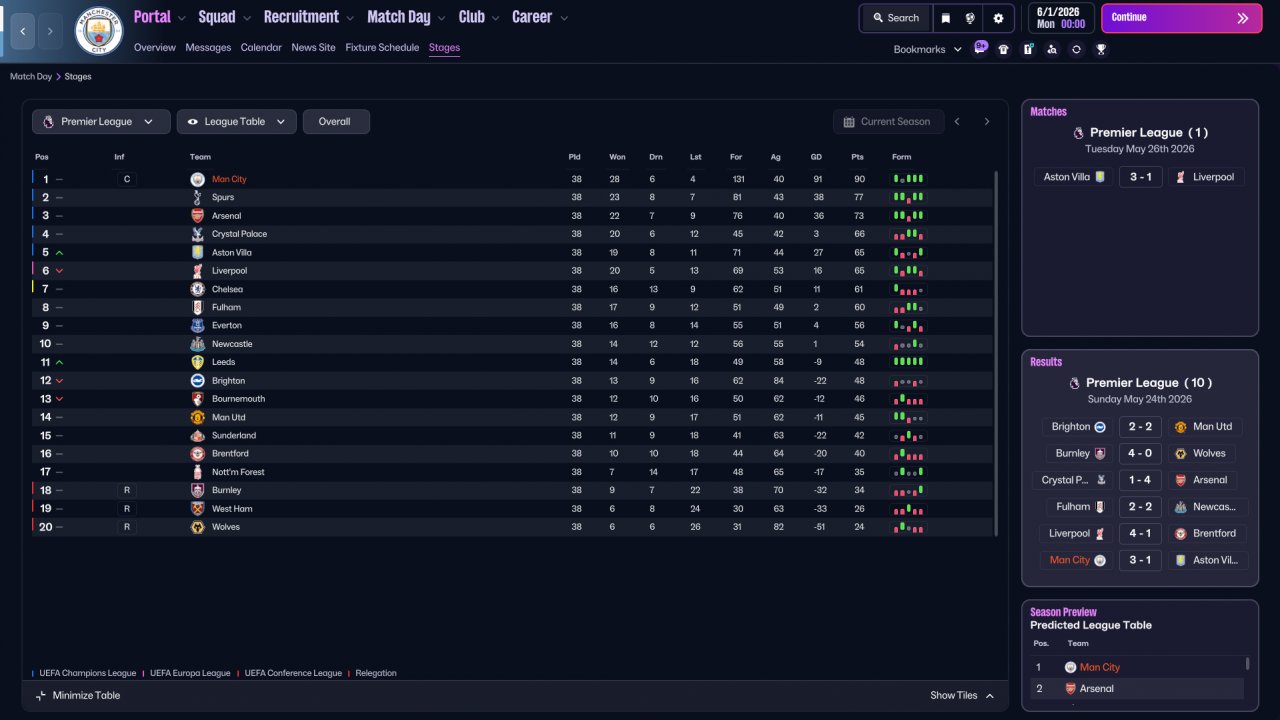Click the Overall filter button

pyautogui.click(x=336, y=122)
